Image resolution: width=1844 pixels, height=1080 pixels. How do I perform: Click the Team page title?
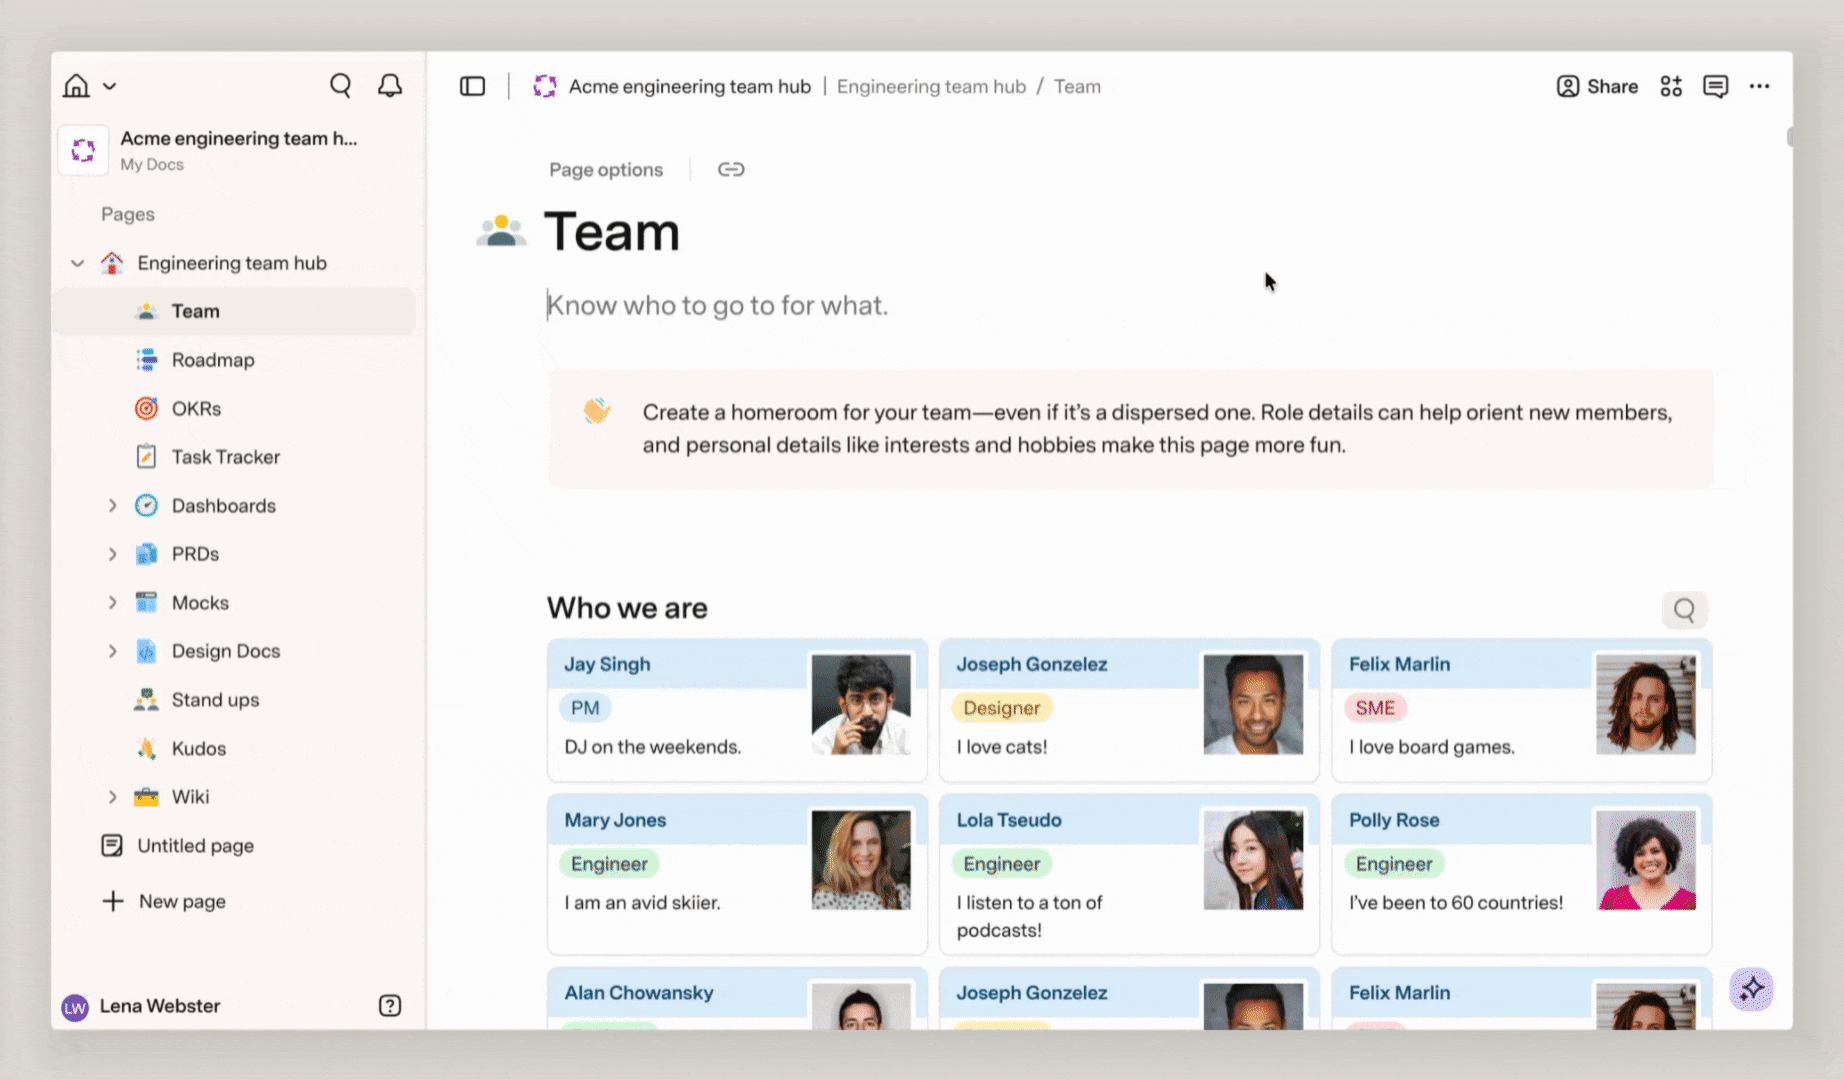coord(612,232)
